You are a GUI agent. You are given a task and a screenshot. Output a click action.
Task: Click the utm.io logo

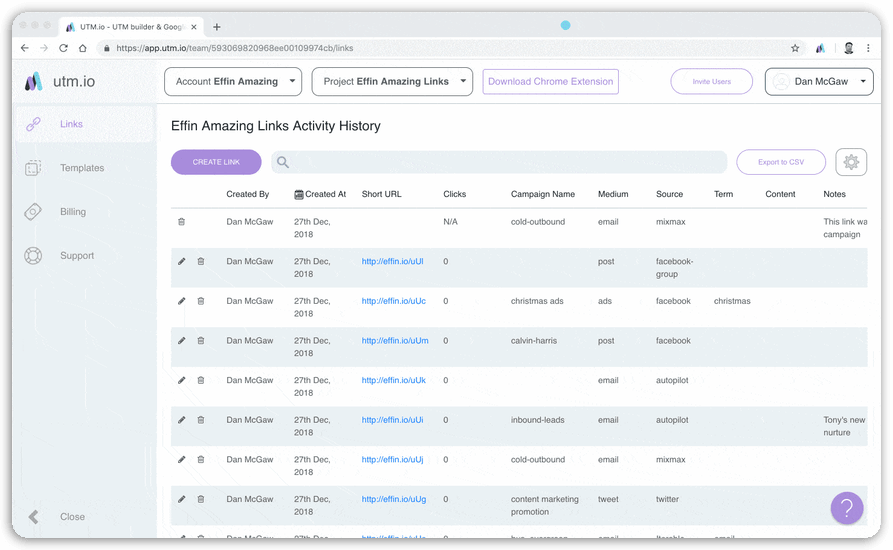pos(60,81)
